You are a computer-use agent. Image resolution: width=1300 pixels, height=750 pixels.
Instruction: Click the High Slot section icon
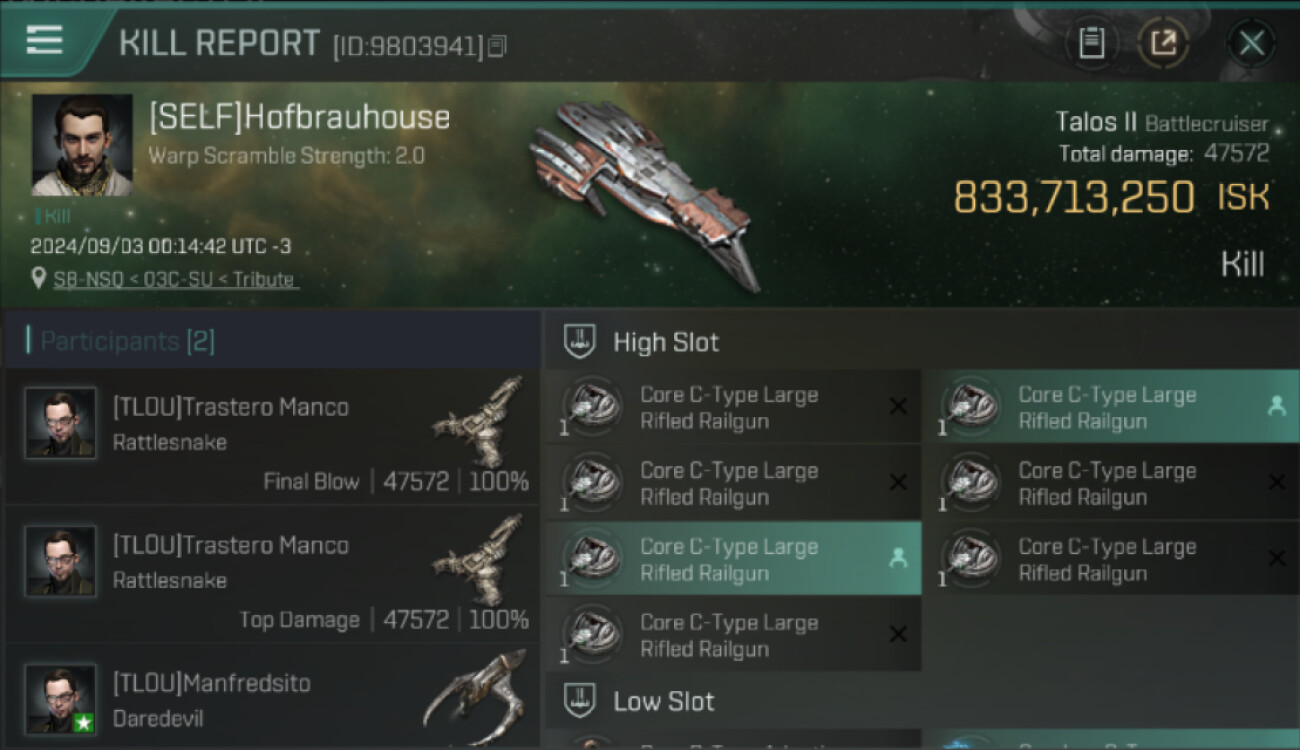tap(577, 342)
